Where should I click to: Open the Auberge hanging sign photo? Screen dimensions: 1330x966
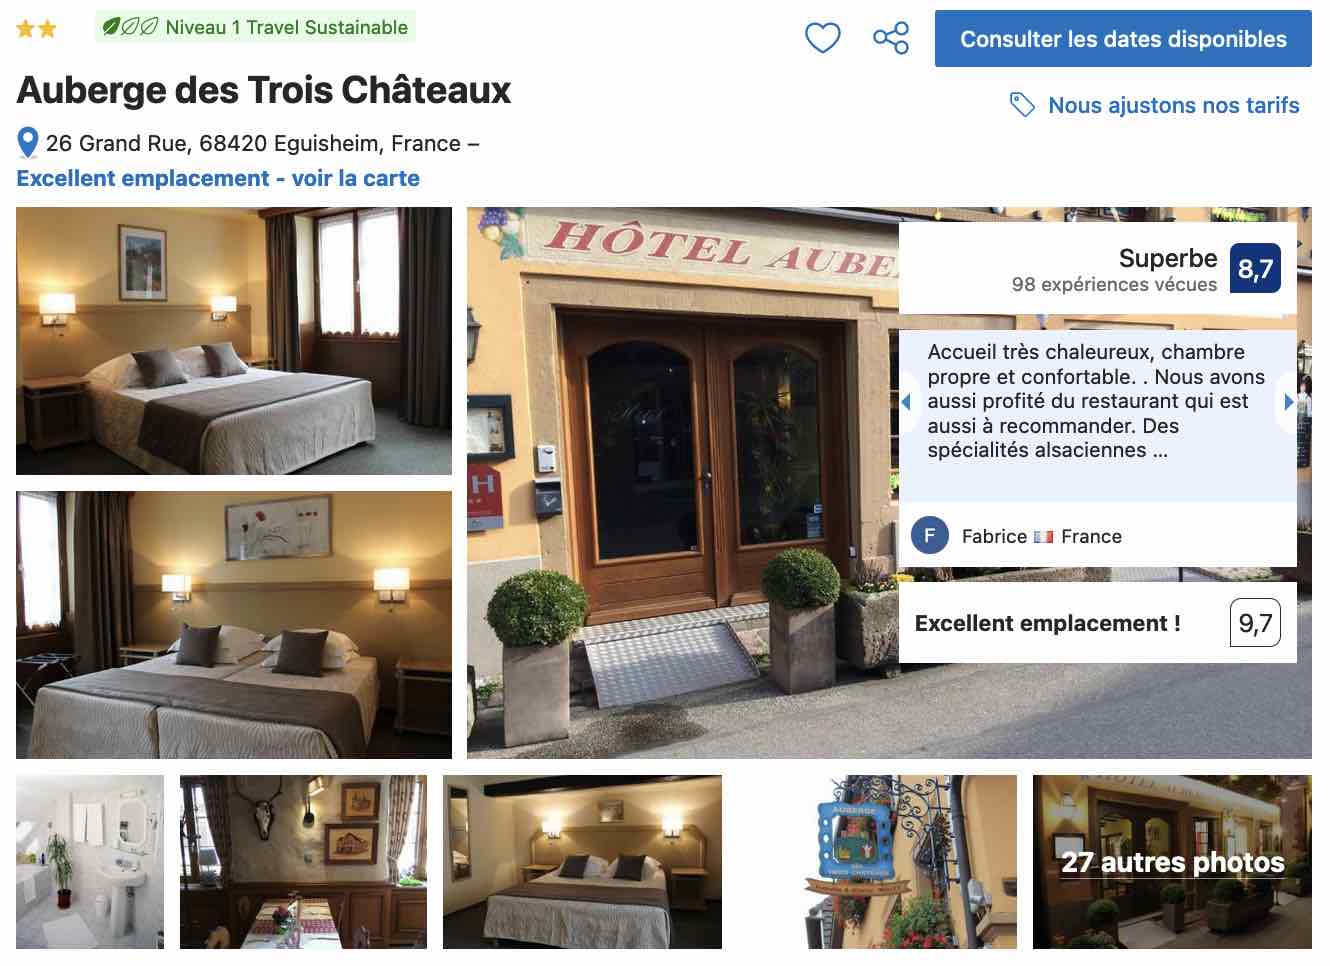pyautogui.click(x=911, y=862)
